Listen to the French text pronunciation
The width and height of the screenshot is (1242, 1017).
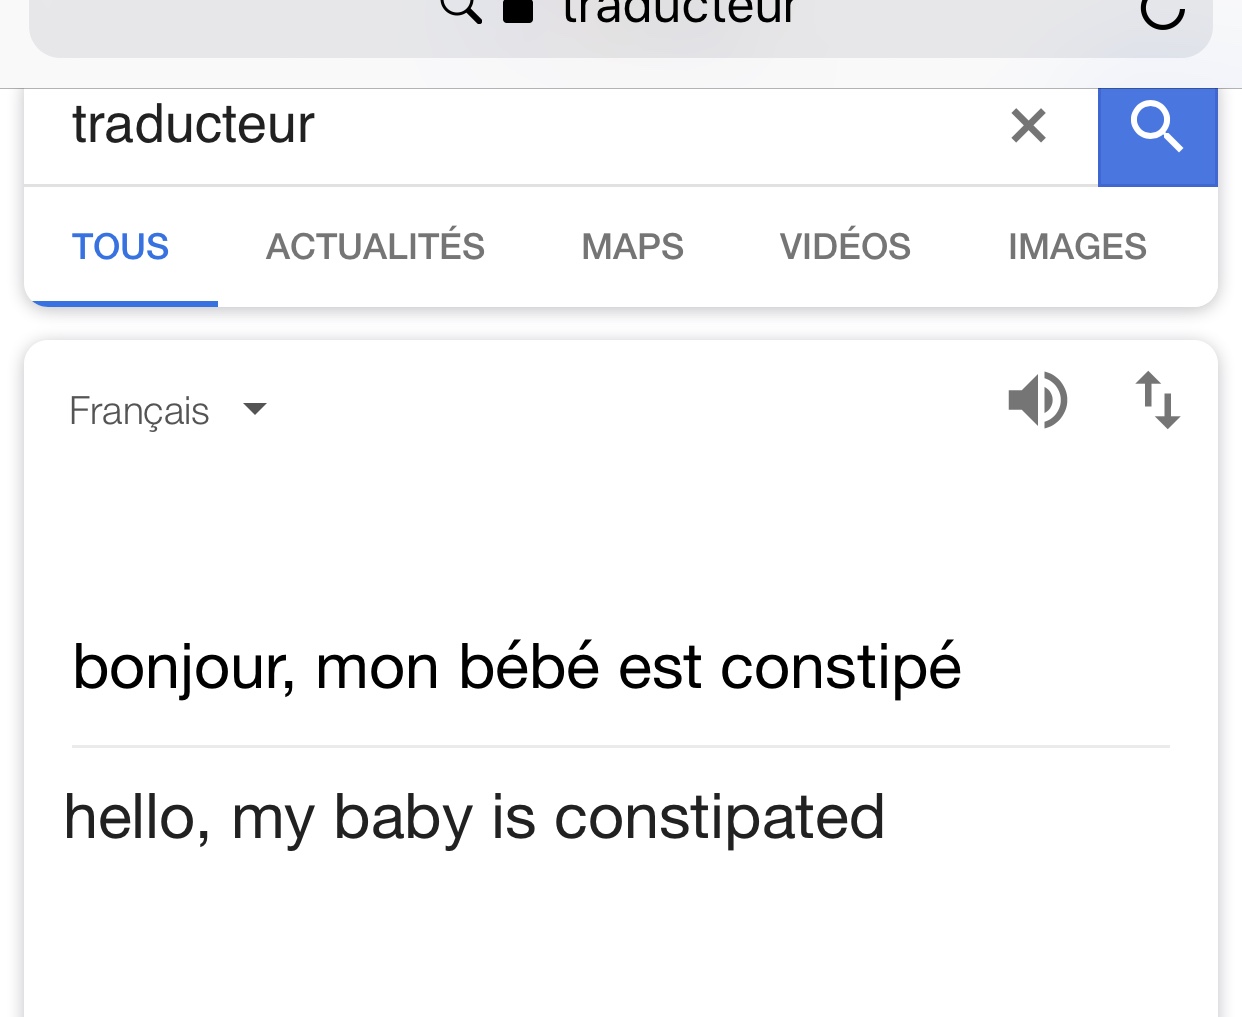[x=1037, y=400]
